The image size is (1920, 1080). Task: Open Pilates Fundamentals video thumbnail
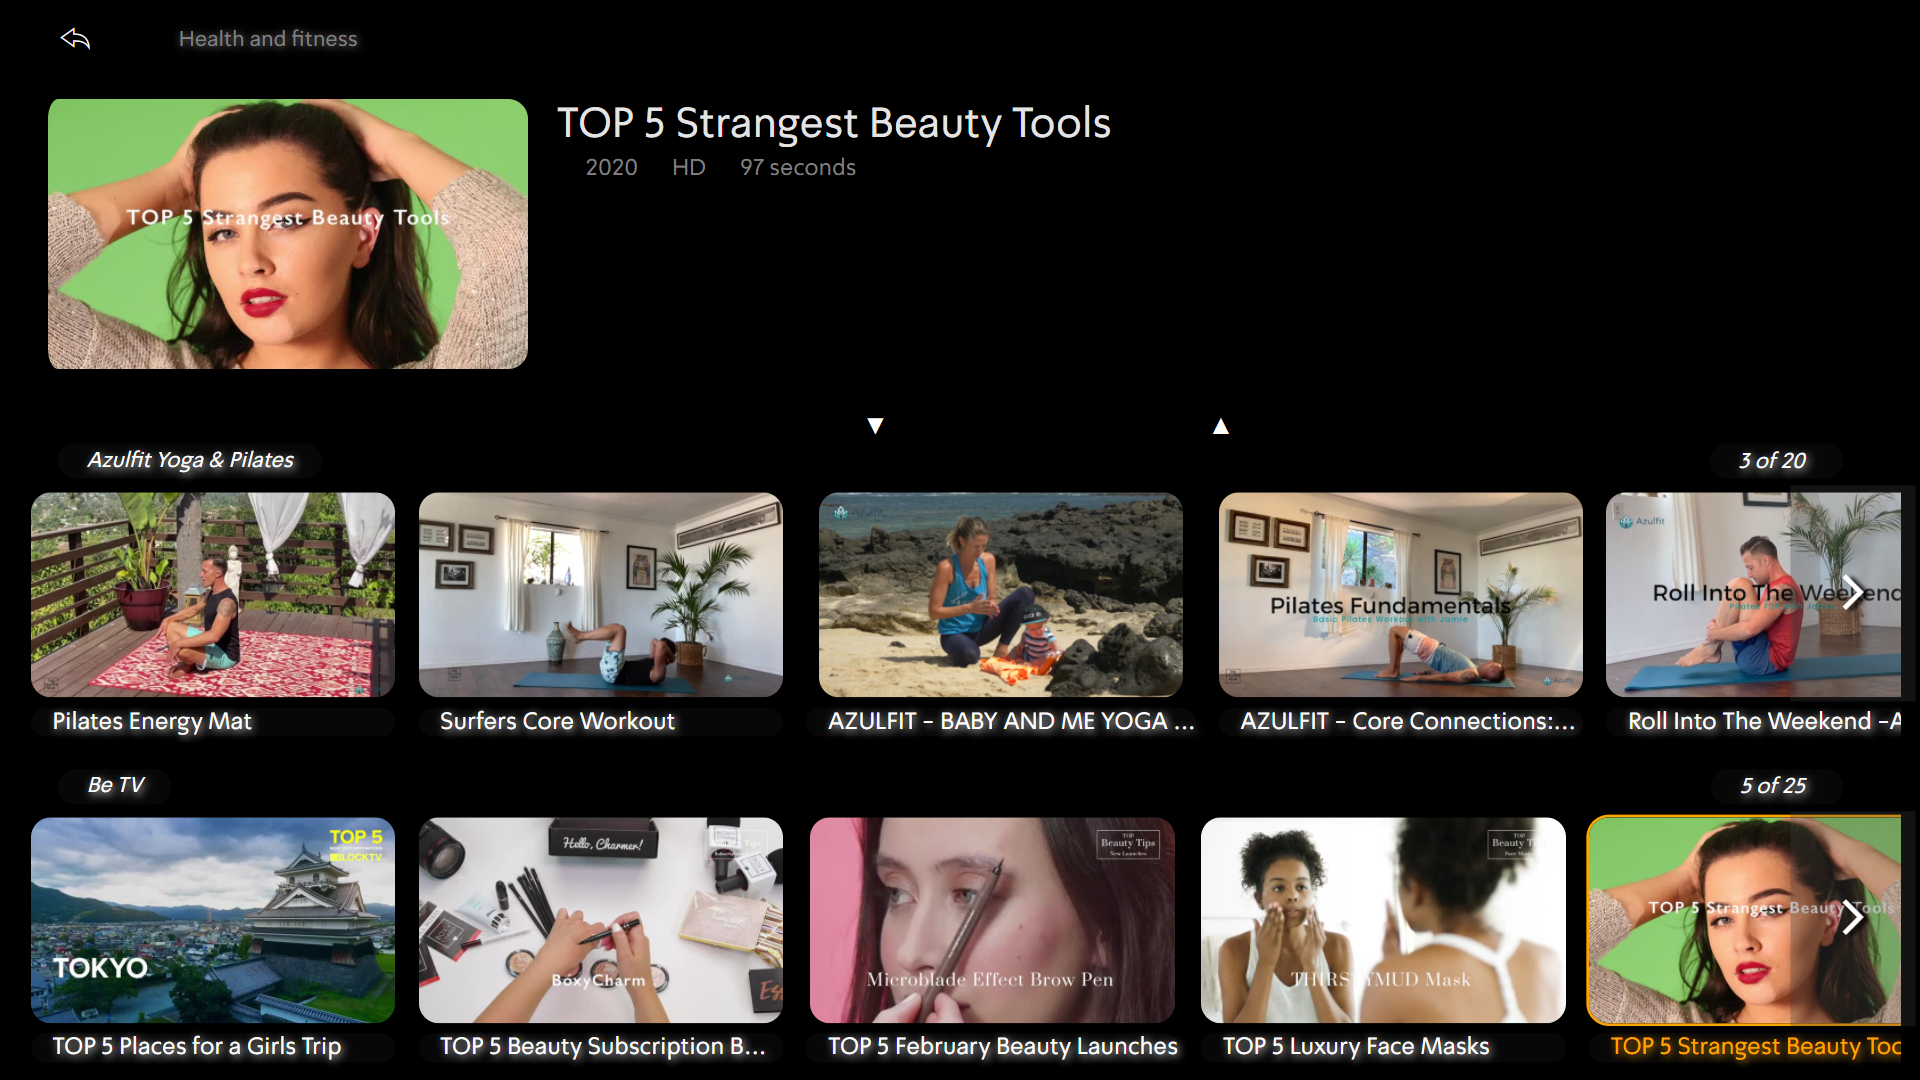(1401, 594)
